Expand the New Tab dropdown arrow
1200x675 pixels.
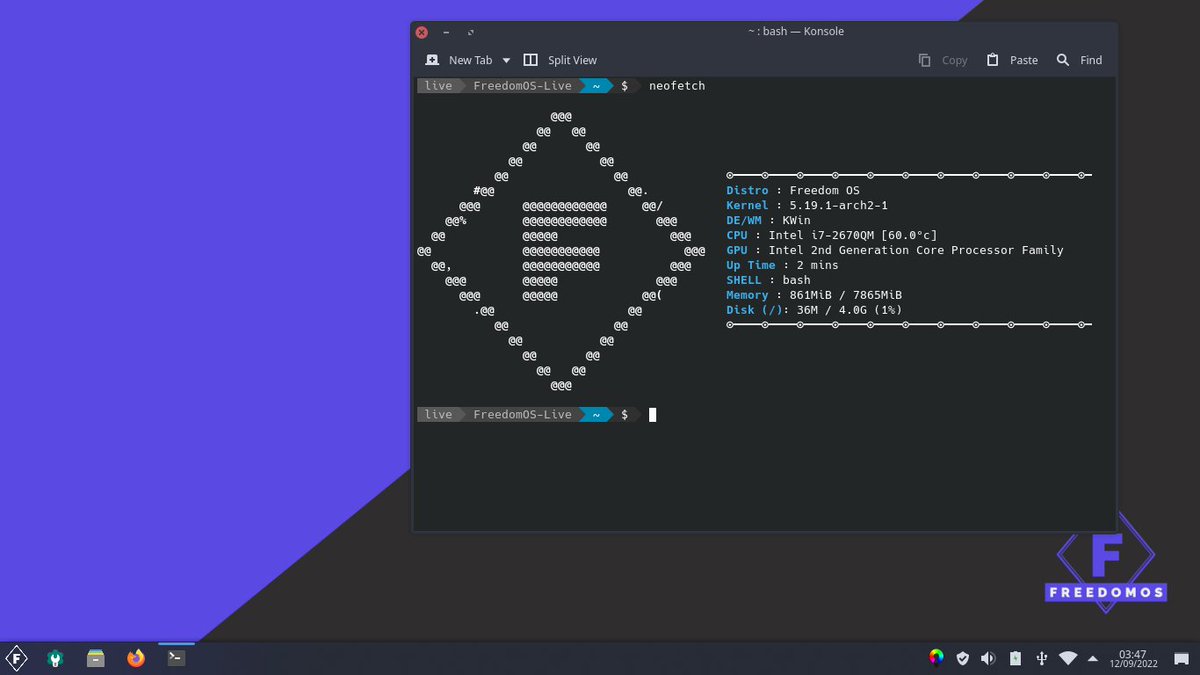tap(506, 60)
